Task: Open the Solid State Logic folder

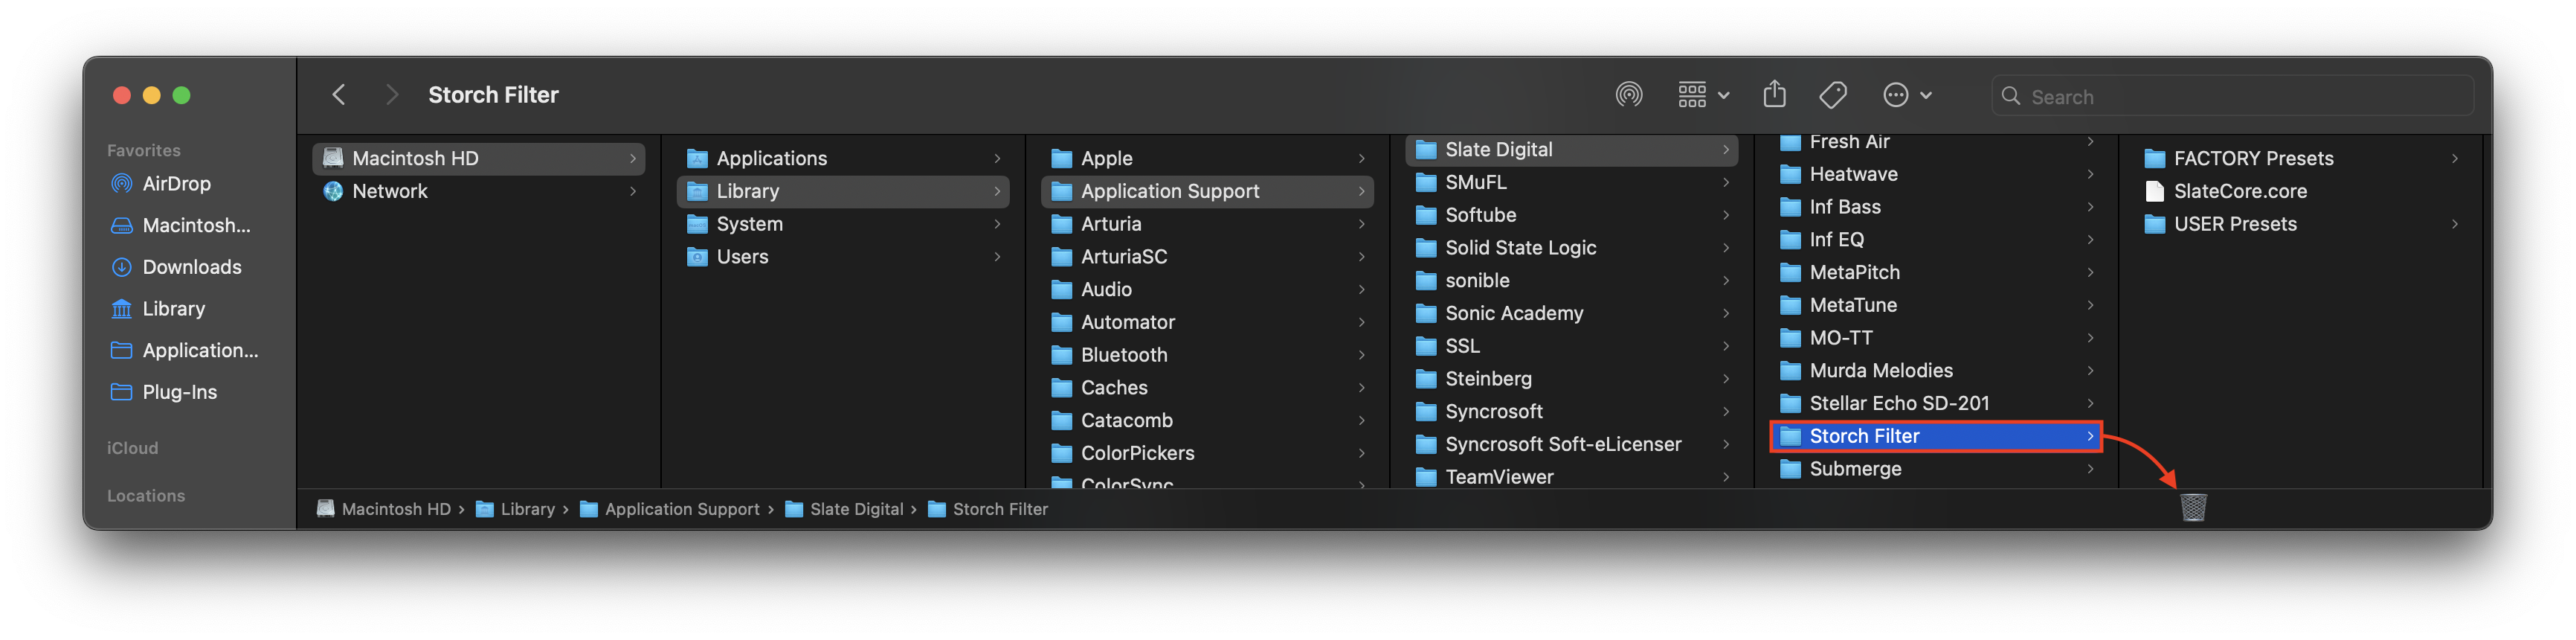Action: [x=1572, y=248]
